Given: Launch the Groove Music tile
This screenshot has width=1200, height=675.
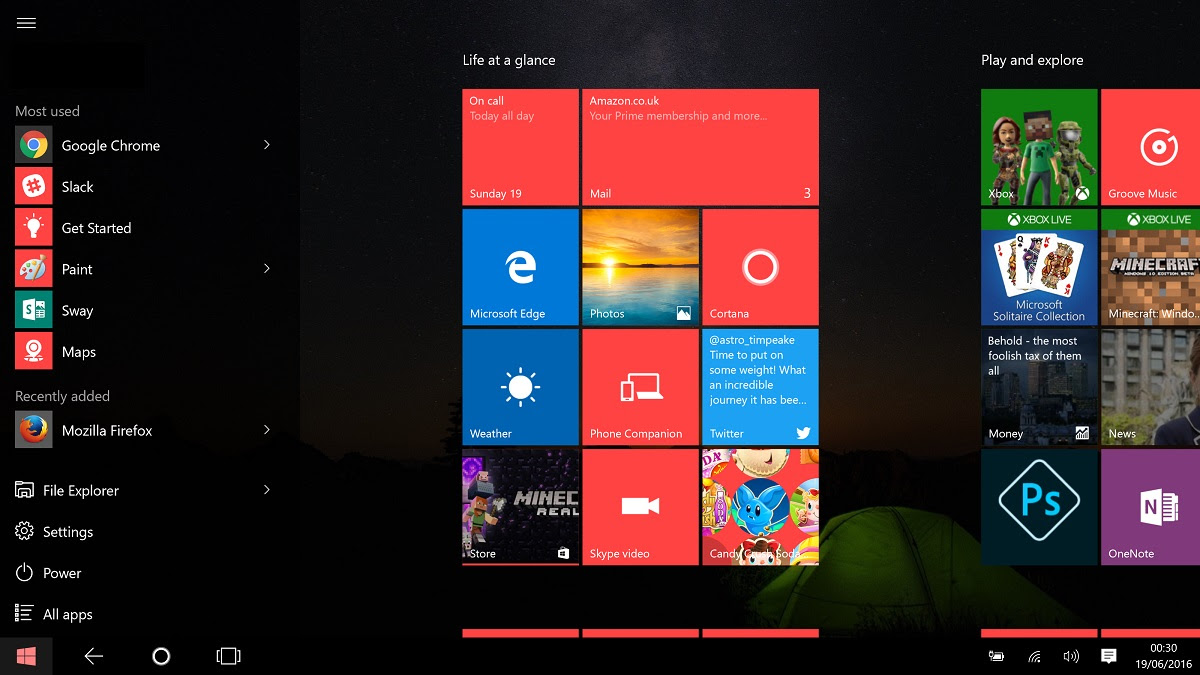Looking at the screenshot, I should click(1150, 147).
